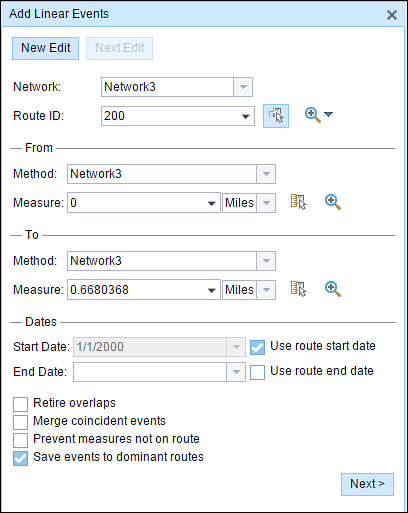The image size is (408, 513).
Task: Click the Next Edit button
Action: 120,48
